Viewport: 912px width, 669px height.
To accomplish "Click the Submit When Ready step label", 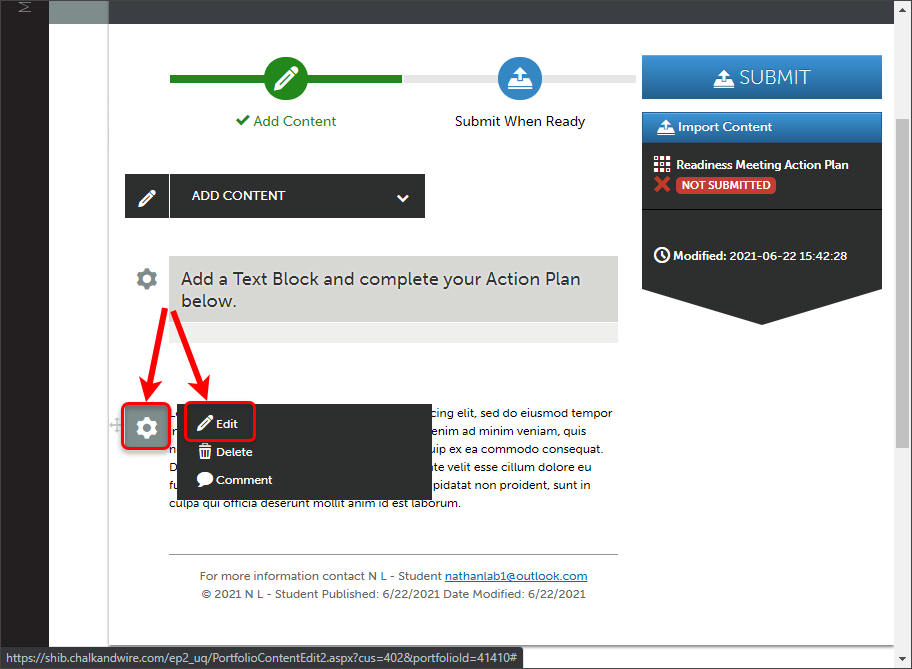I will point(519,120).
